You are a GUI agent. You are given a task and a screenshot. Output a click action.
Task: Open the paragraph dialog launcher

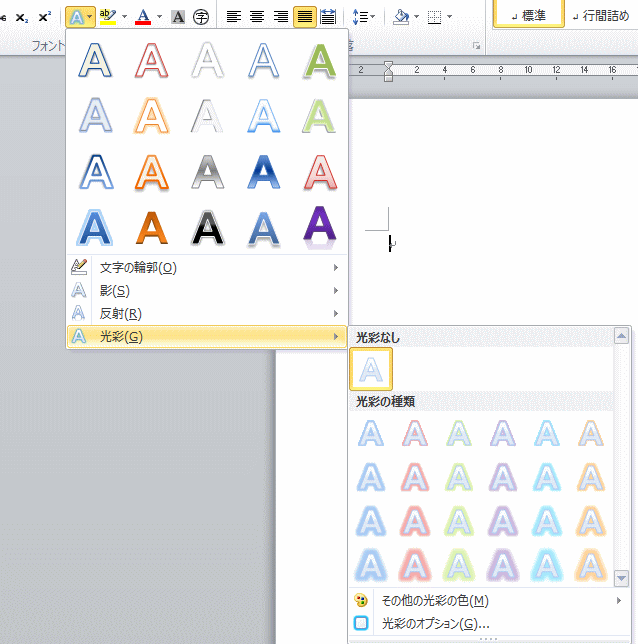pos(477,46)
